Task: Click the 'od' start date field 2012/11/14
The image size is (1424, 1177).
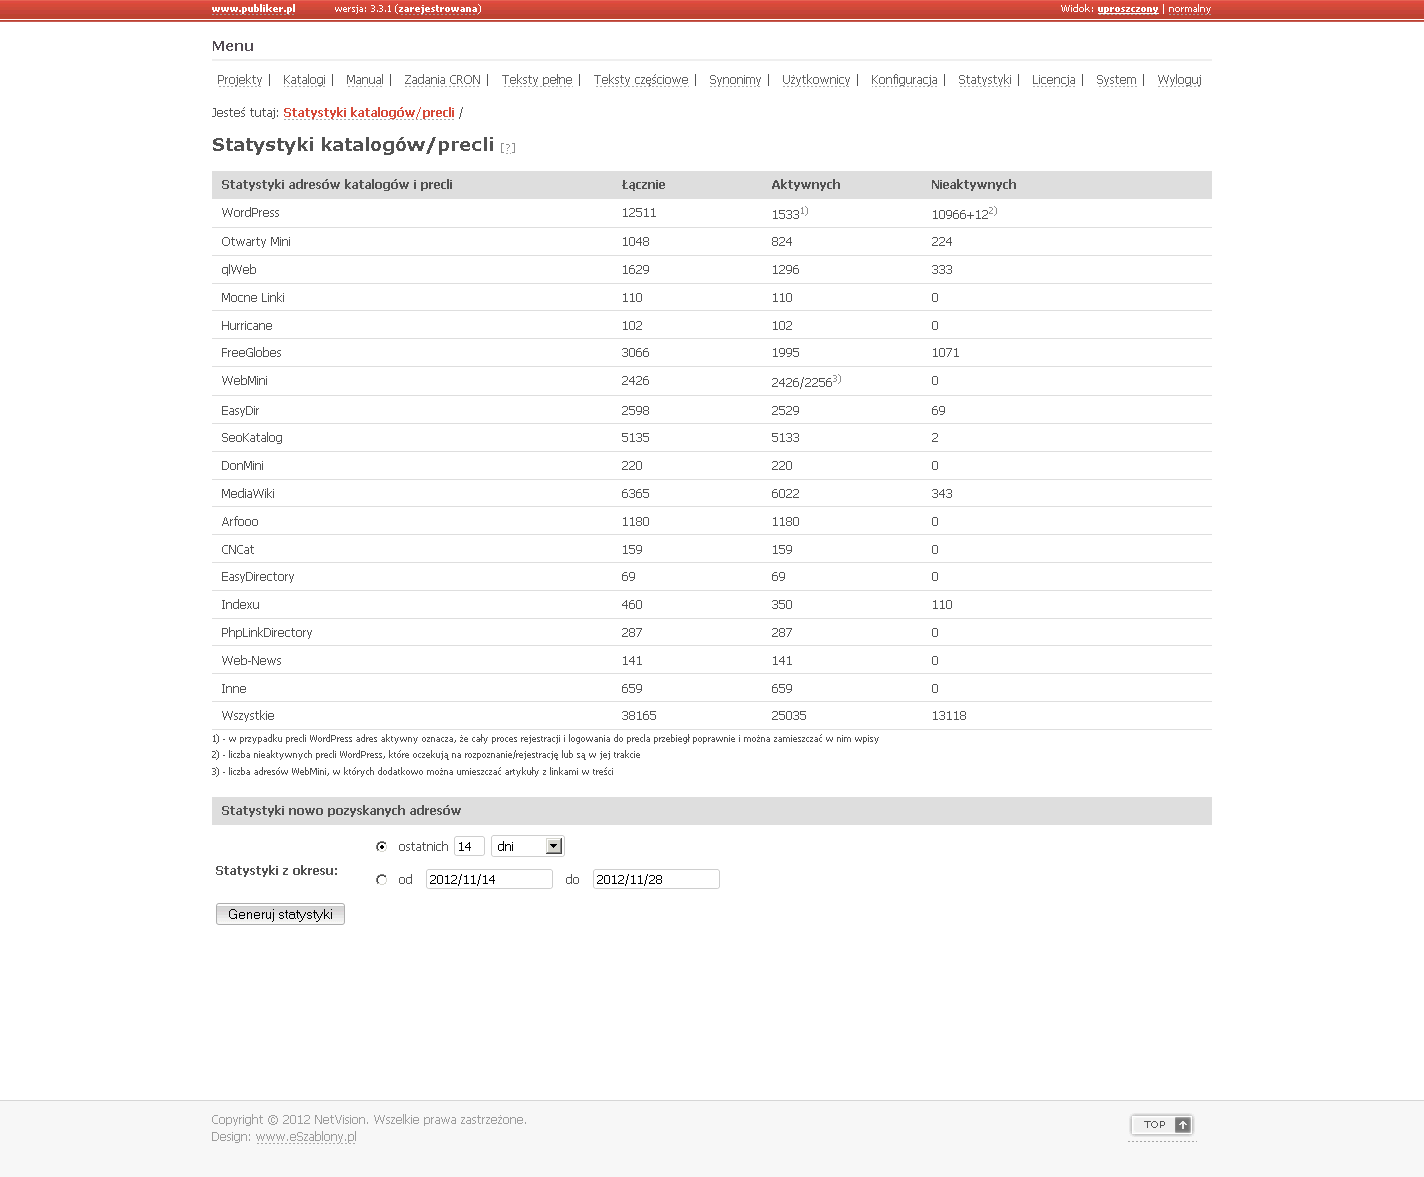Action: point(489,880)
